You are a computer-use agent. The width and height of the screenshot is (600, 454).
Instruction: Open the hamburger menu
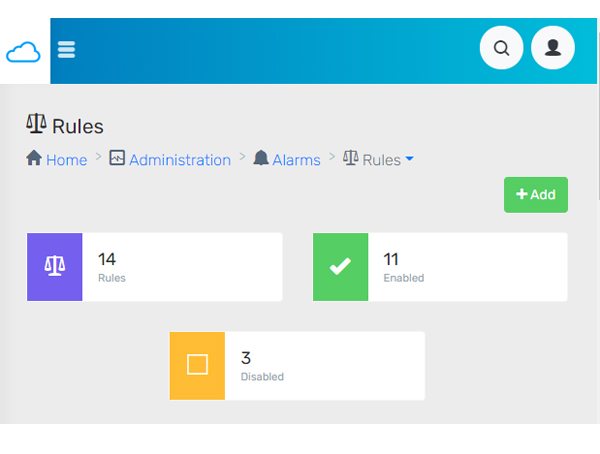[66, 49]
